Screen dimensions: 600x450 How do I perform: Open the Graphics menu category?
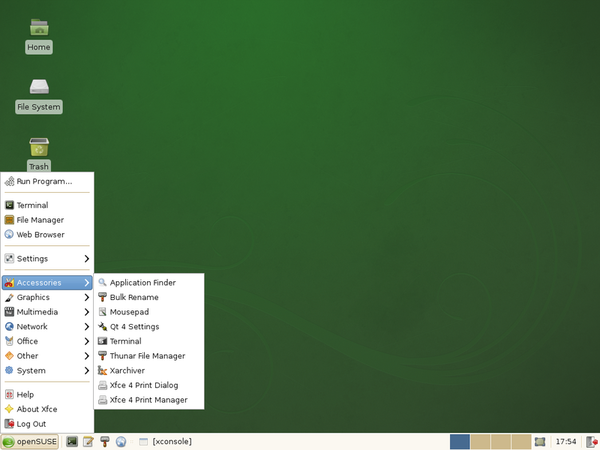[47, 297]
